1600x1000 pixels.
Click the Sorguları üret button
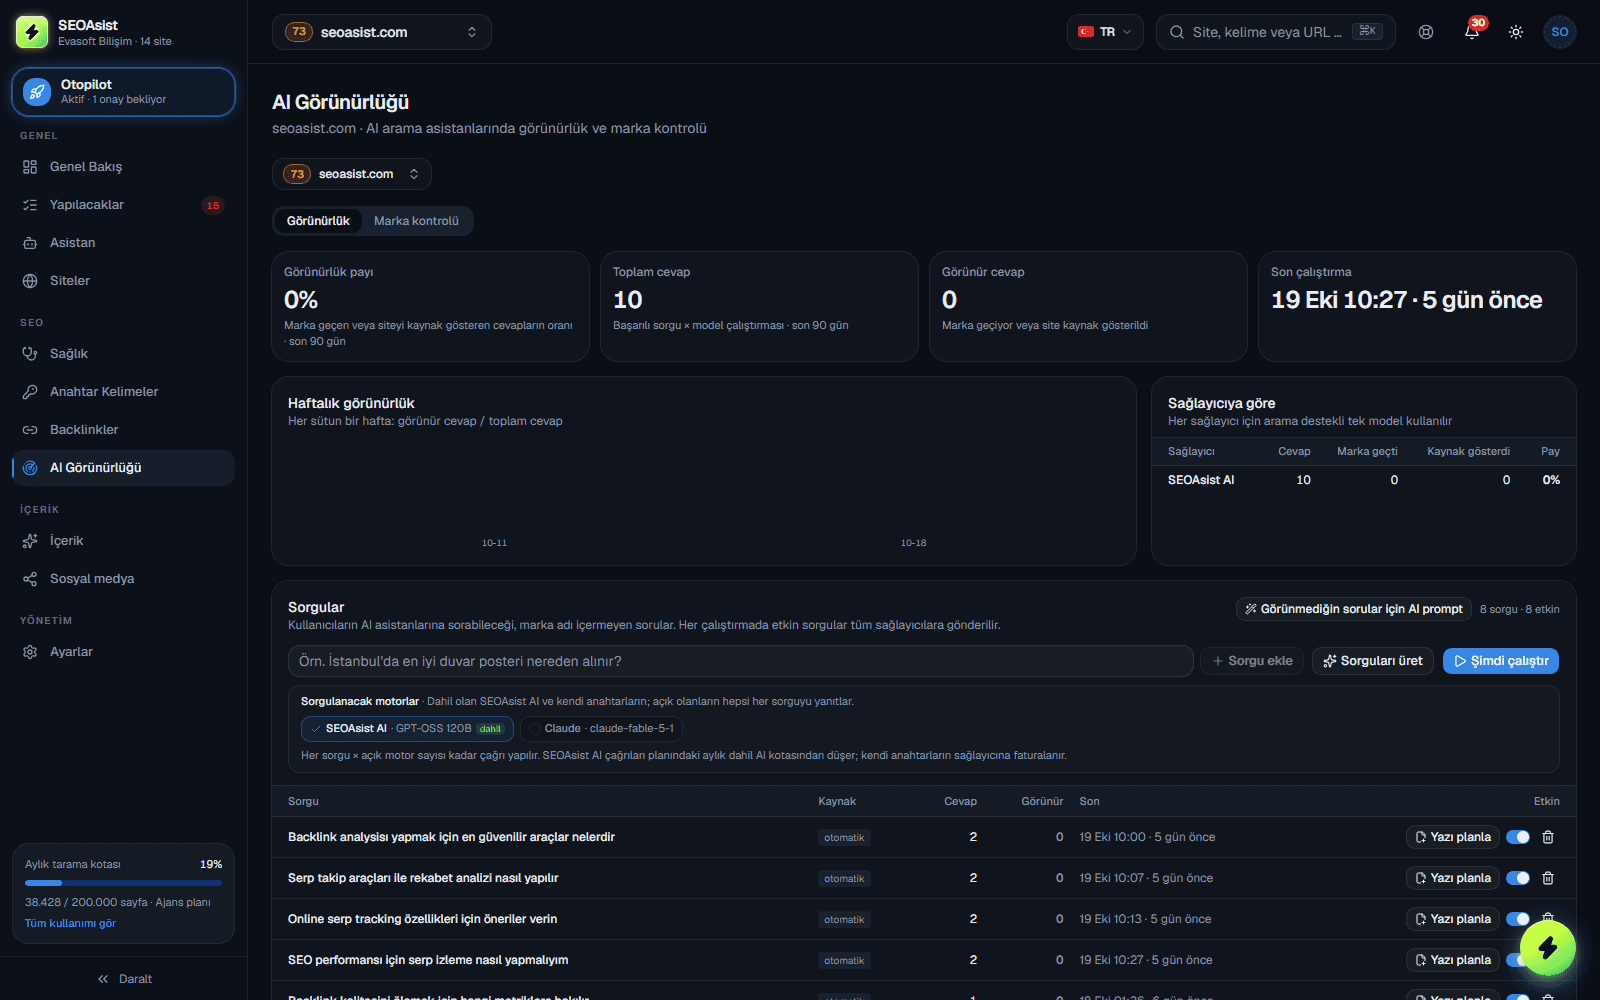coord(1373,661)
